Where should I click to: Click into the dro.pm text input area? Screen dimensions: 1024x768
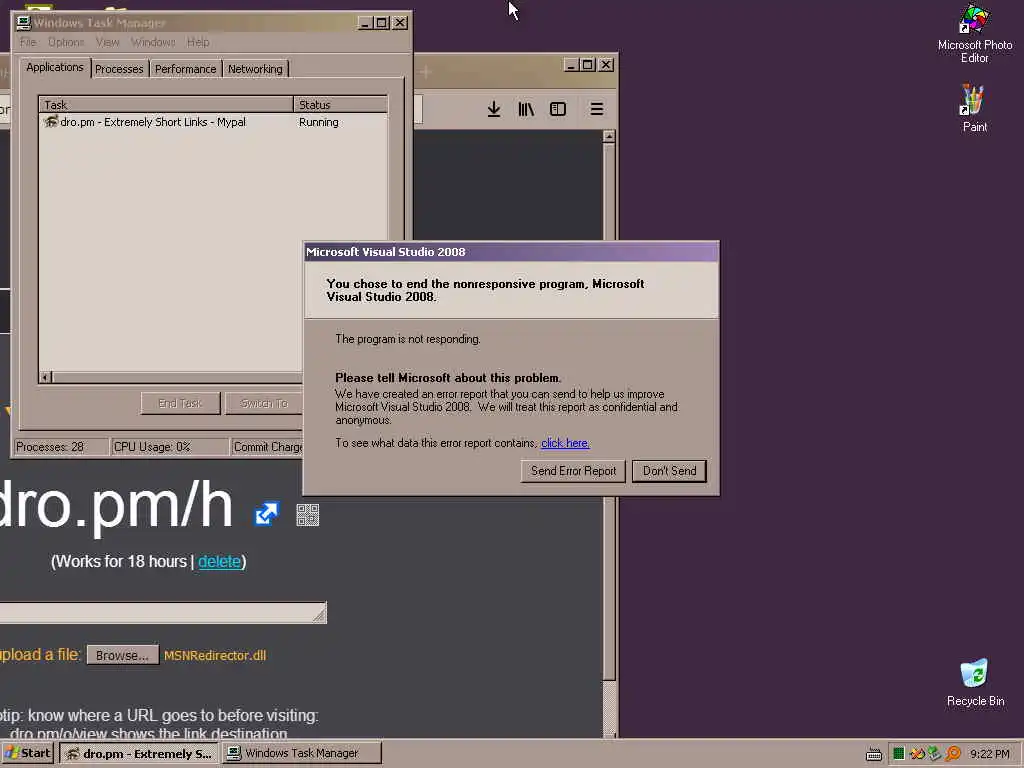click(x=163, y=613)
